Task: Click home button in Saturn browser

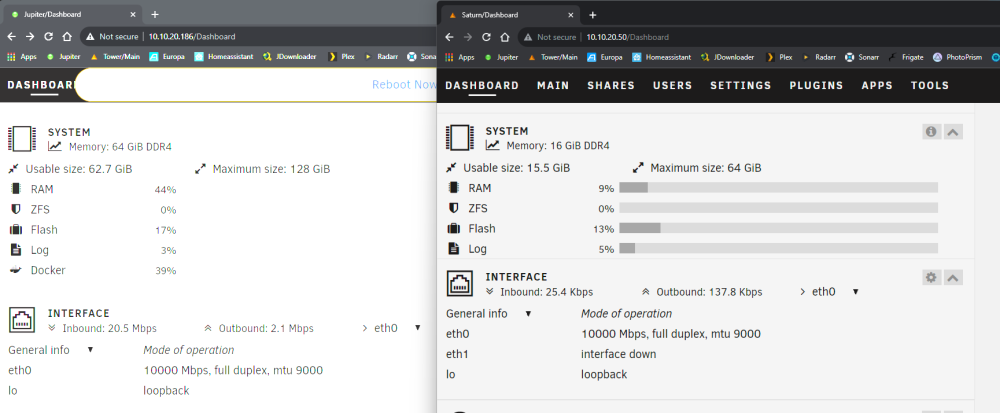Action: click(504, 37)
